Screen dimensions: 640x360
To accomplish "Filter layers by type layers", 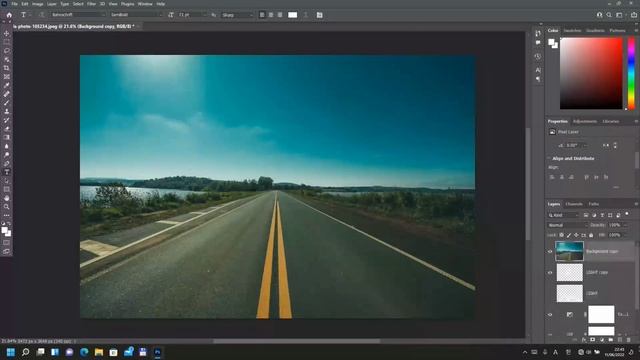I will tap(602, 215).
